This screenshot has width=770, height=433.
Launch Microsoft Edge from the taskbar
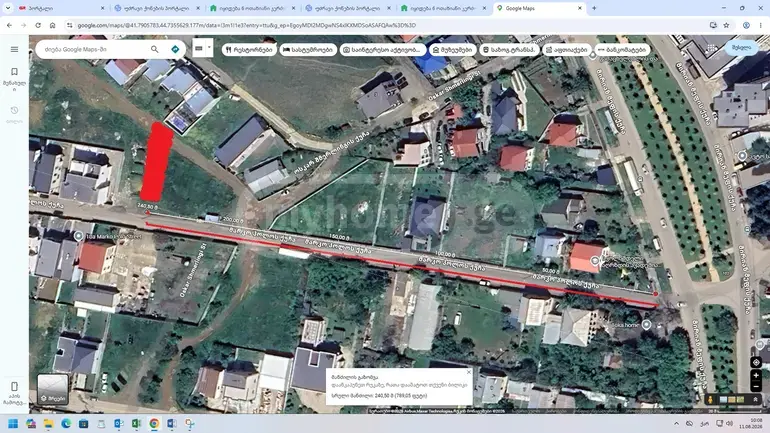click(66, 423)
